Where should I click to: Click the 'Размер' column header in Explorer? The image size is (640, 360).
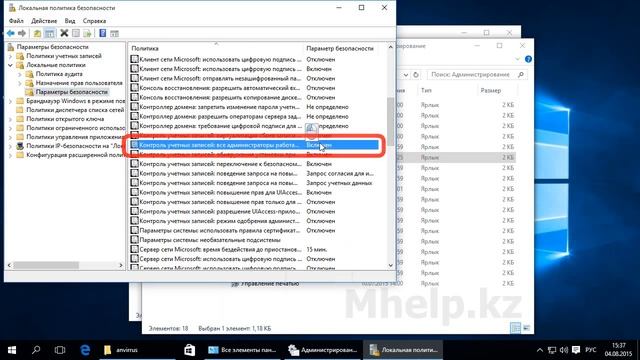point(491,90)
